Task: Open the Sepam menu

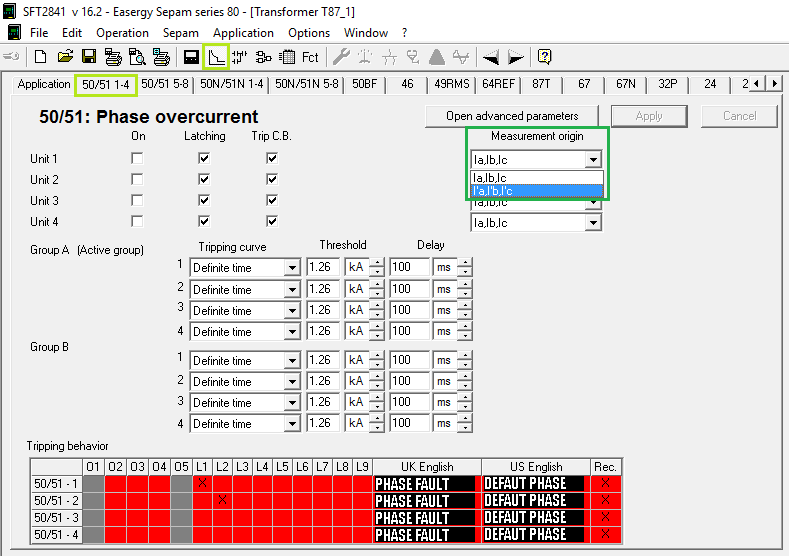Action: 181,33
